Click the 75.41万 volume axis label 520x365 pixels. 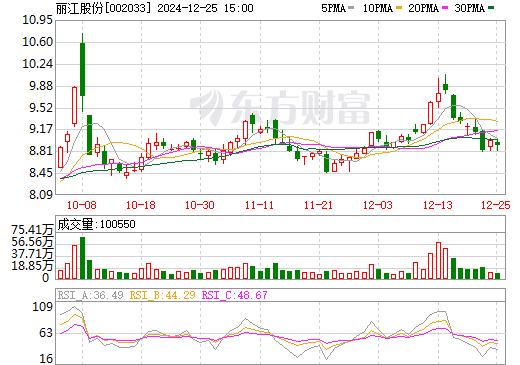(x=32, y=230)
